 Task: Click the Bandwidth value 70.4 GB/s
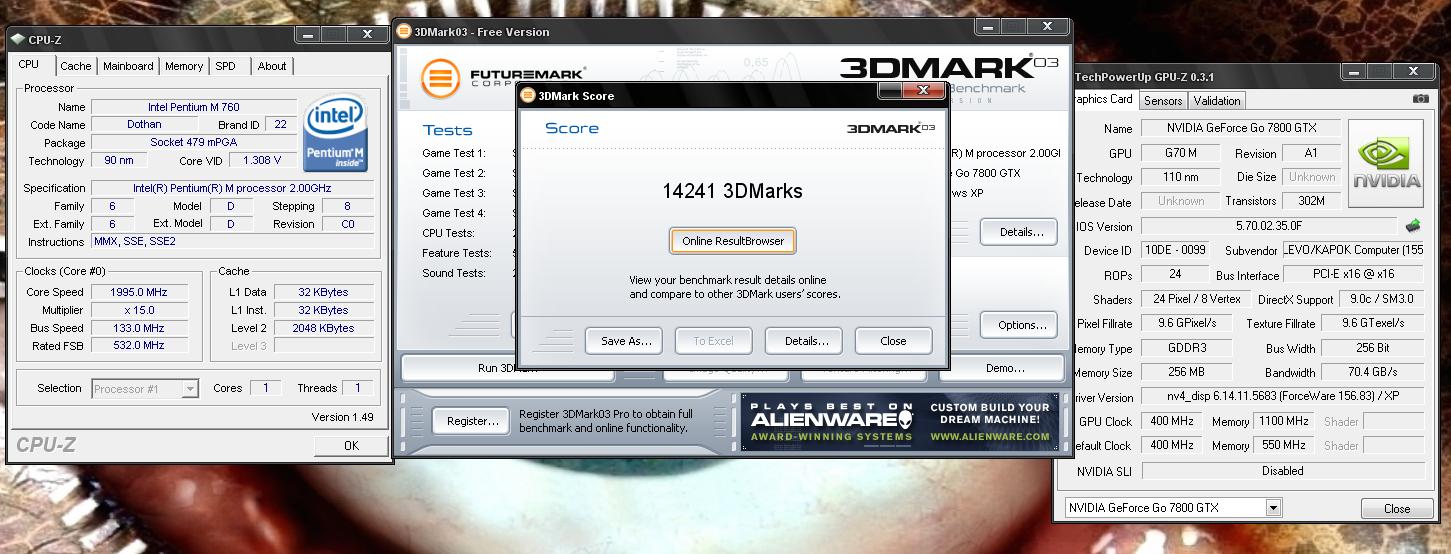click(1372, 372)
